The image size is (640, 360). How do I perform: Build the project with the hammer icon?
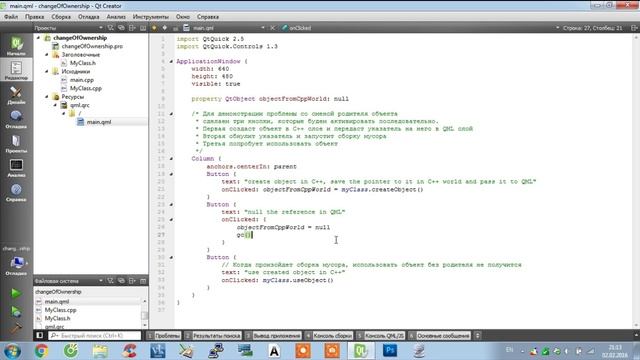pos(16,328)
